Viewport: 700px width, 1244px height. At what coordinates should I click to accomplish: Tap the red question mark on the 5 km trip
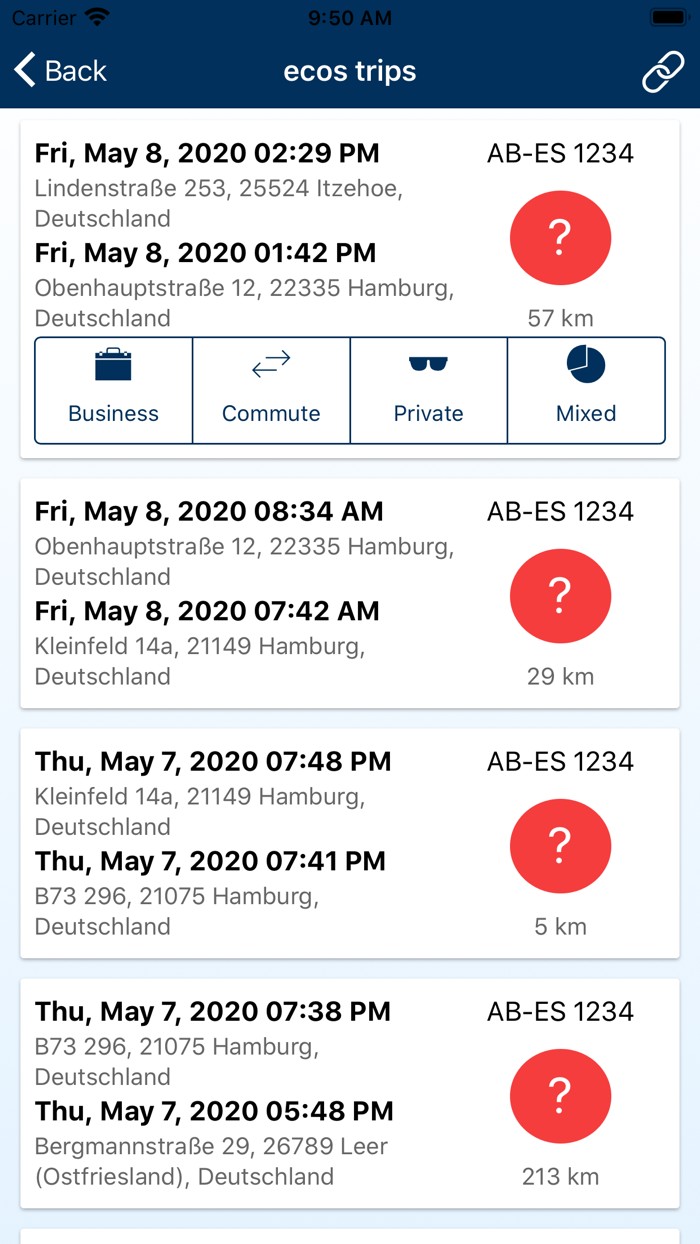560,846
